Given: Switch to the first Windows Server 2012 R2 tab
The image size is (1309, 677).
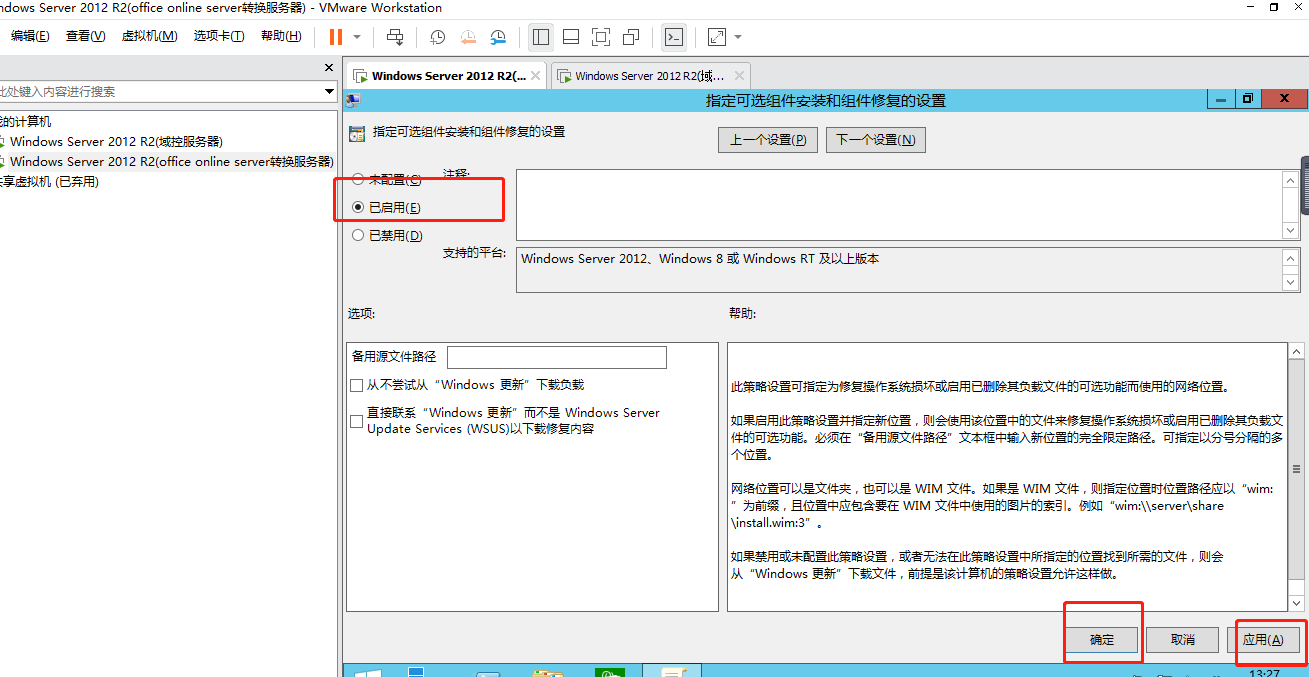Looking at the screenshot, I should (448, 75).
